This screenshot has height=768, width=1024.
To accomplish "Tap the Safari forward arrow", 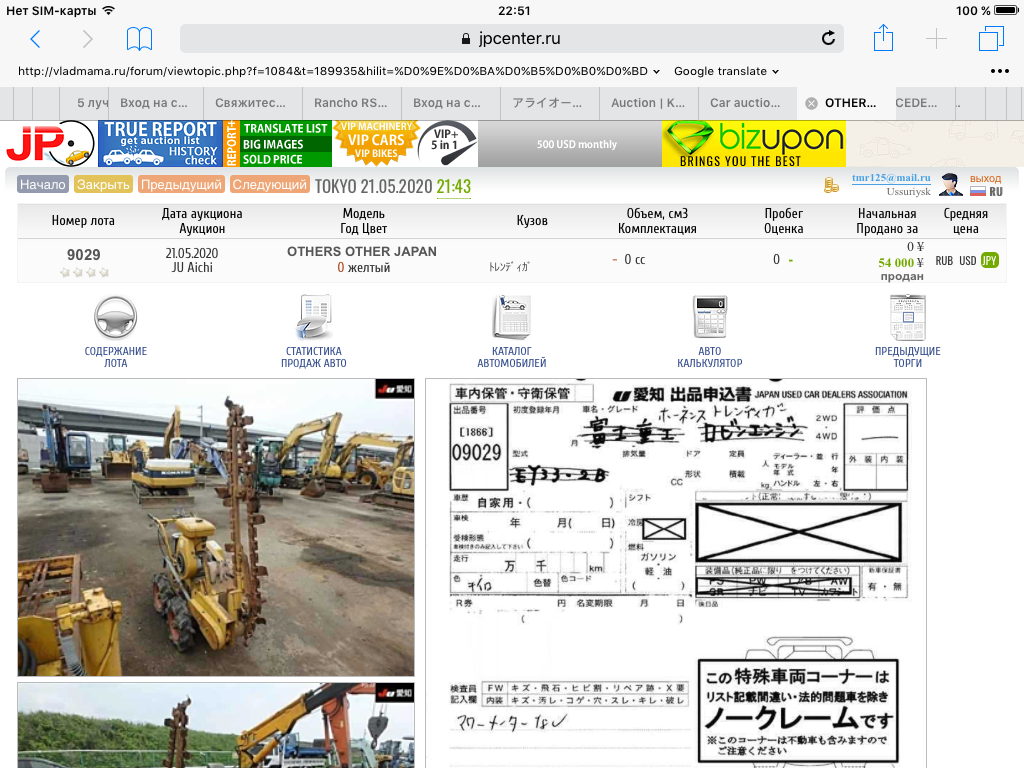I will pyautogui.click(x=88, y=39).
